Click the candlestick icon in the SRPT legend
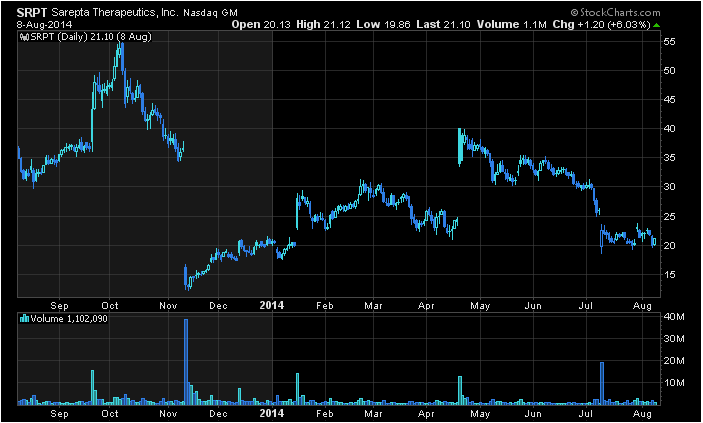Image resolution: width=703 pixels, height=423 pixels. (x=25, y=37)
